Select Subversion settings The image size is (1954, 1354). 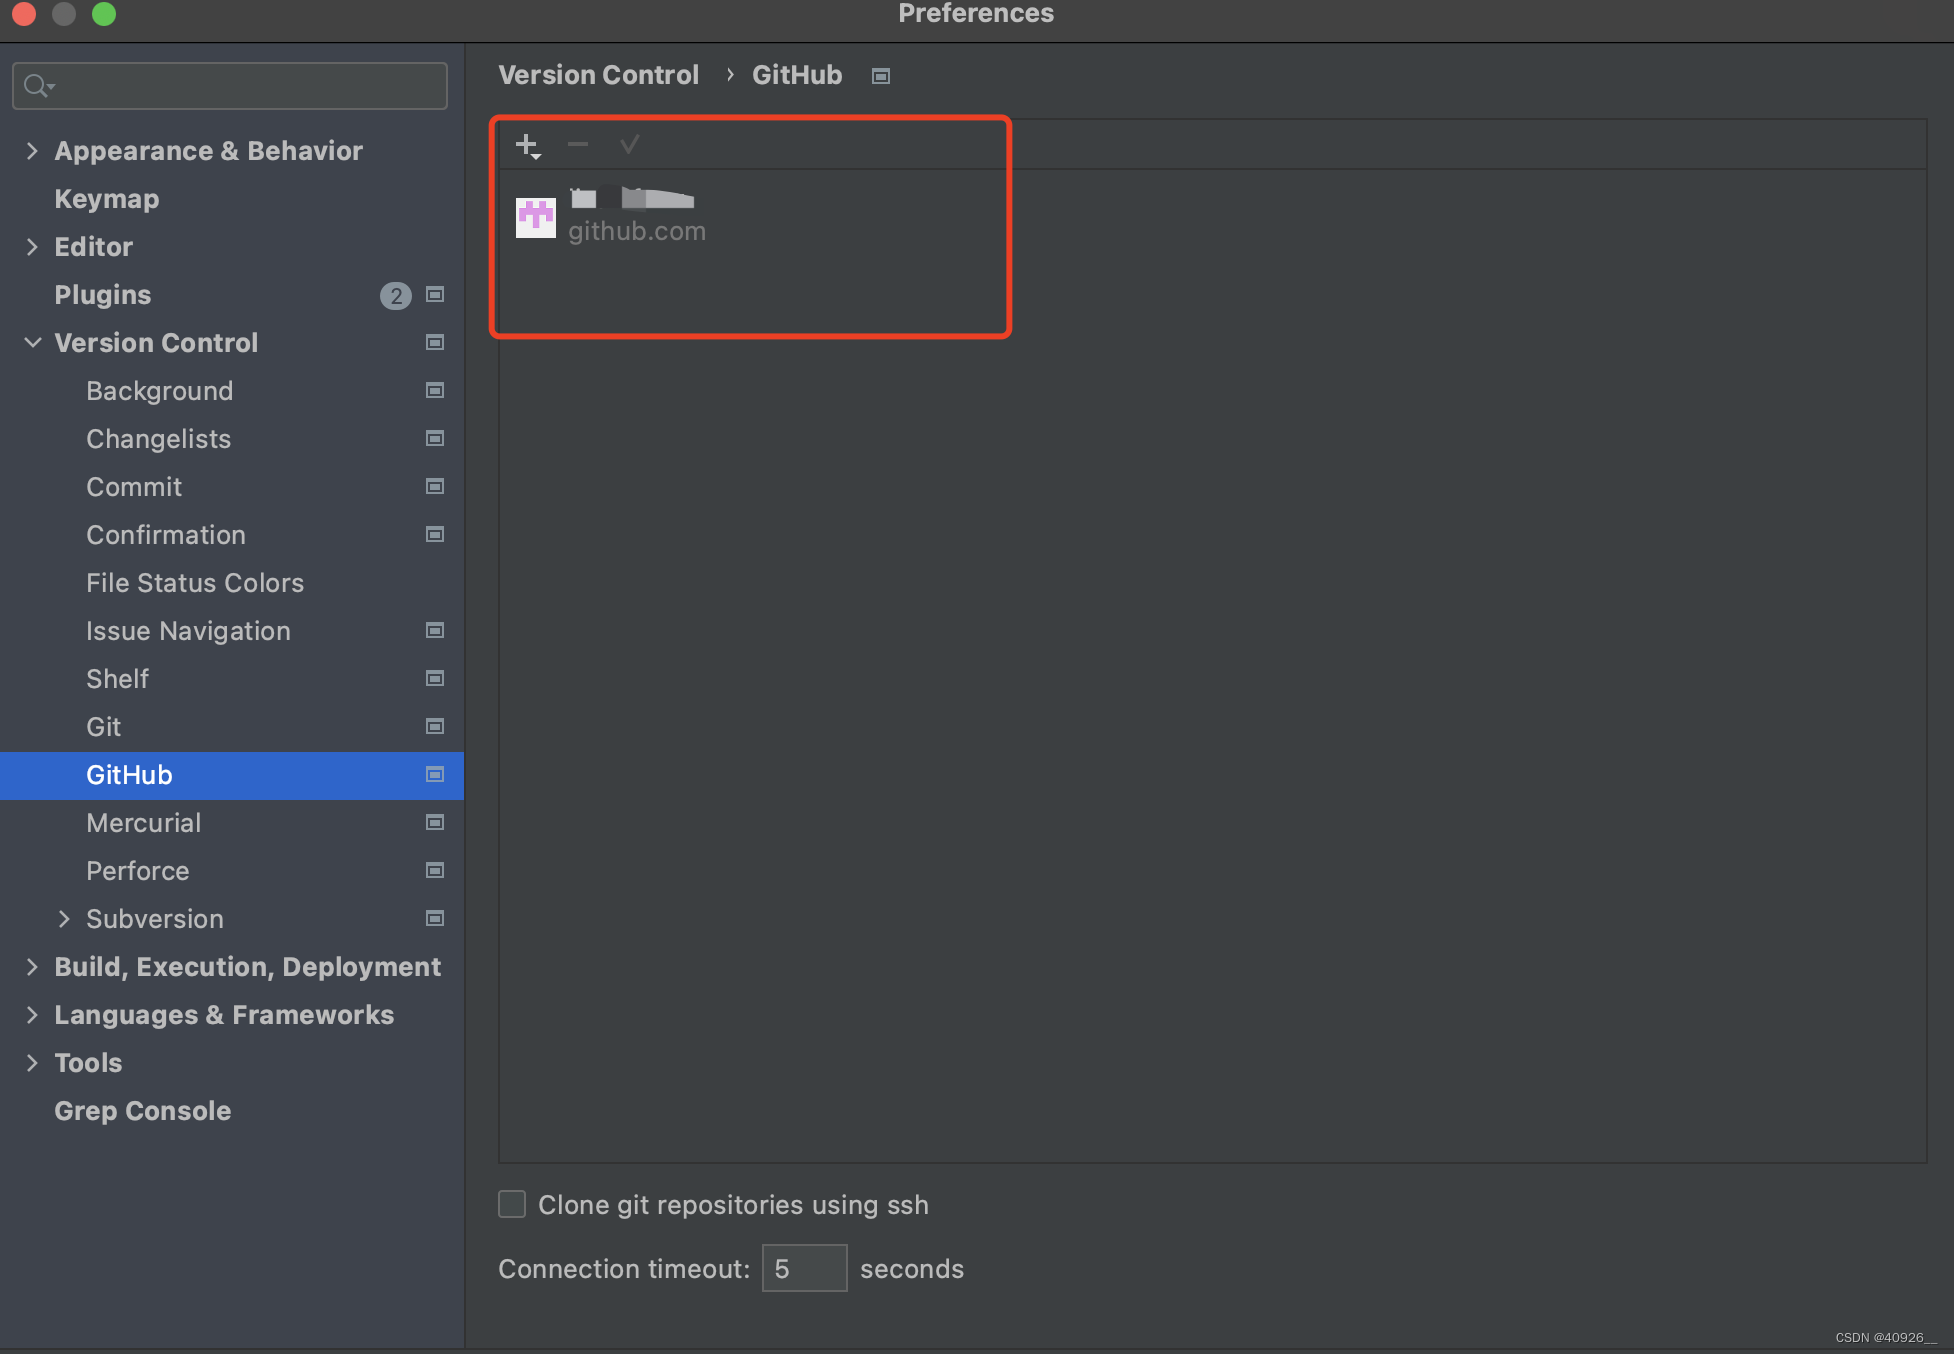(154, 919)
